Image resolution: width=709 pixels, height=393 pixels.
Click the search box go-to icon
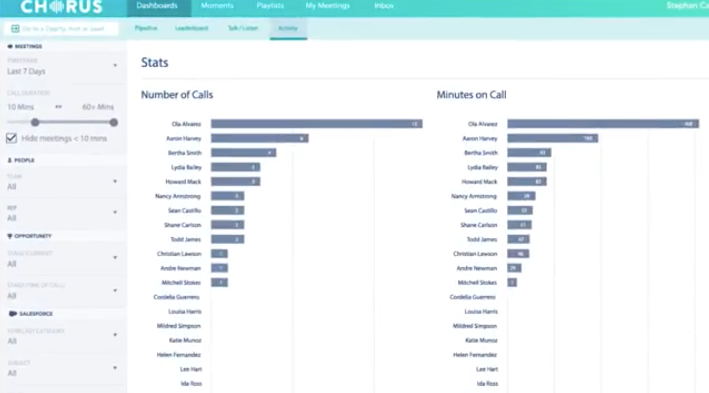(15, 28)
